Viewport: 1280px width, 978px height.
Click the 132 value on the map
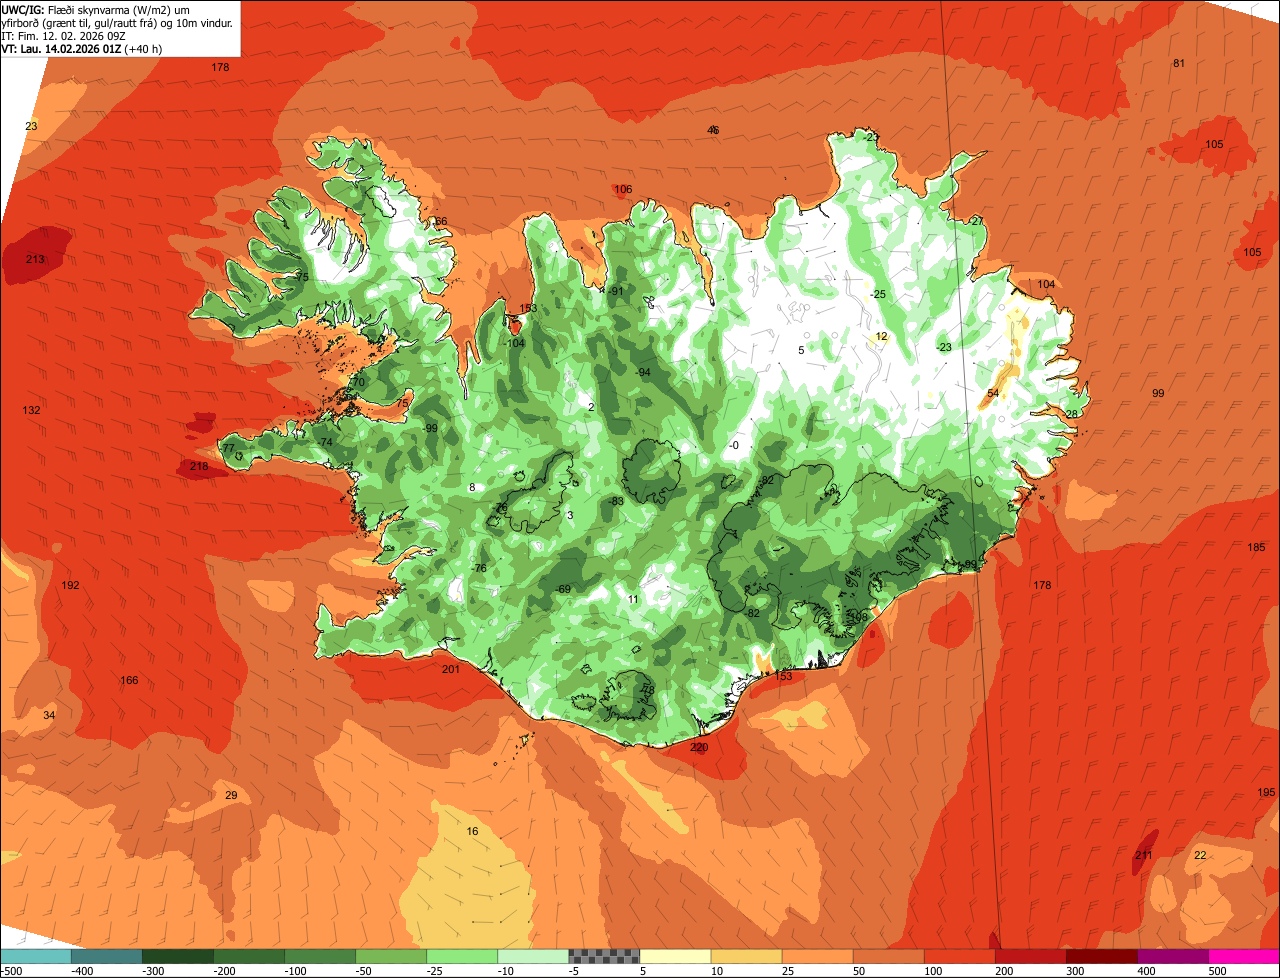31,410
